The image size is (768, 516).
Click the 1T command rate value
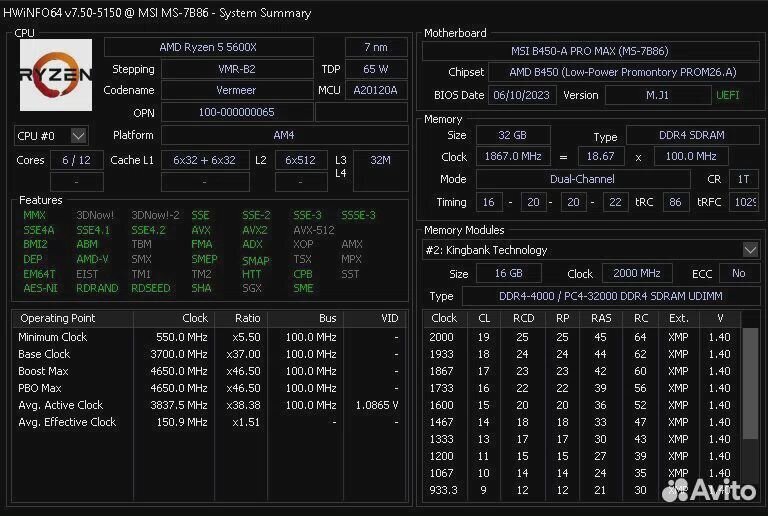[x=744, y=179]
